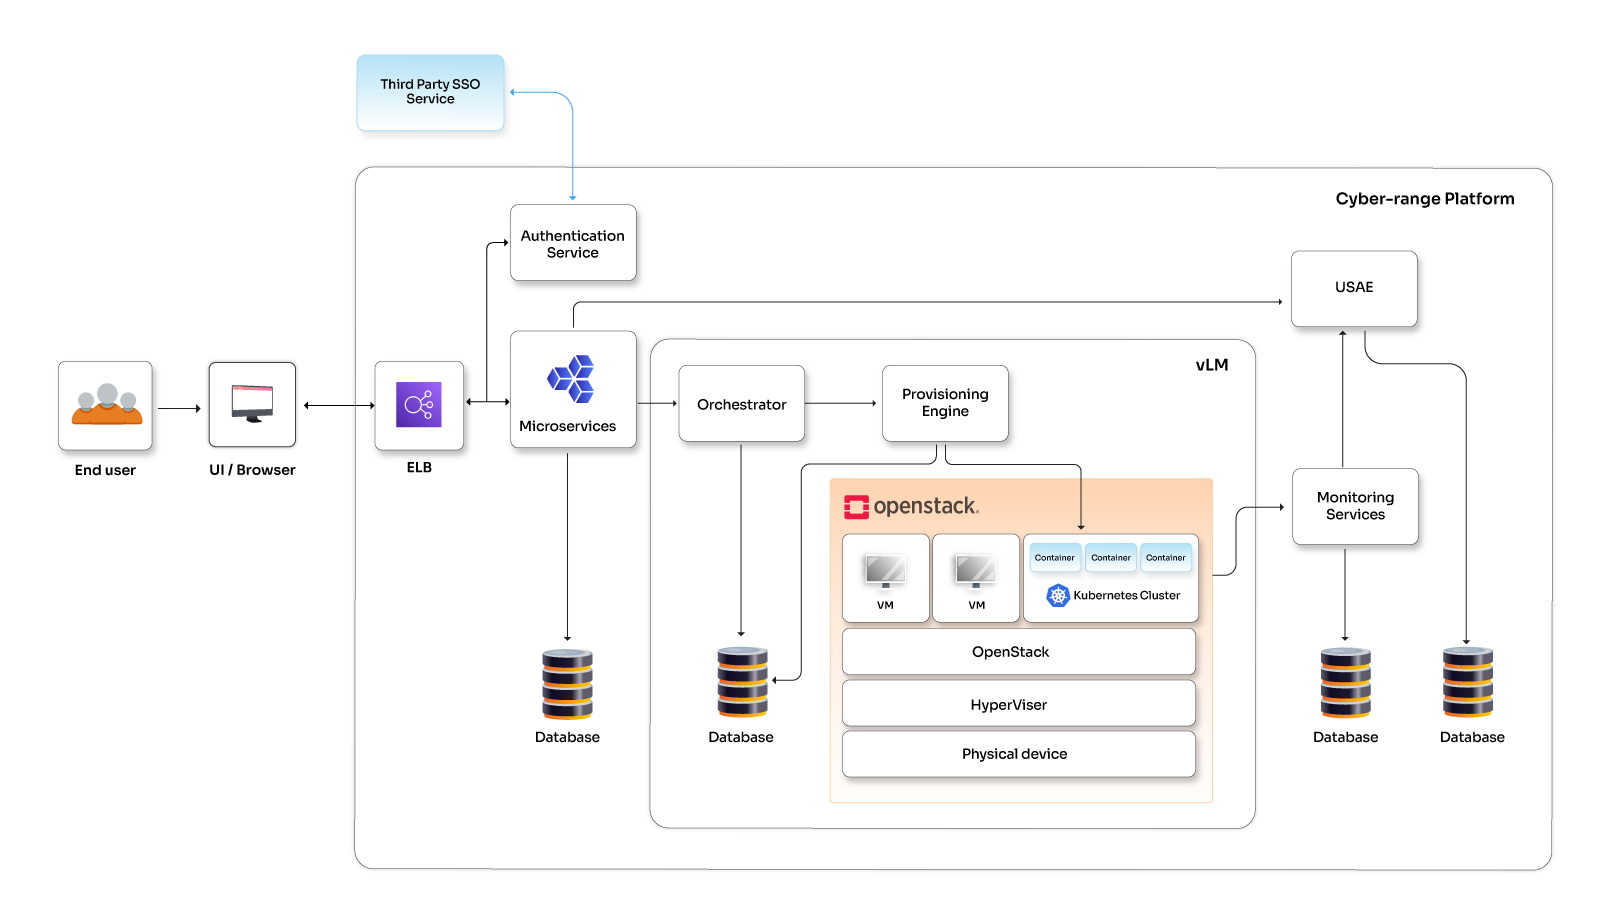
Task: Select the Kubernetes wheel logo icon
Action: pyautogui.click(x=1058, y=595)
